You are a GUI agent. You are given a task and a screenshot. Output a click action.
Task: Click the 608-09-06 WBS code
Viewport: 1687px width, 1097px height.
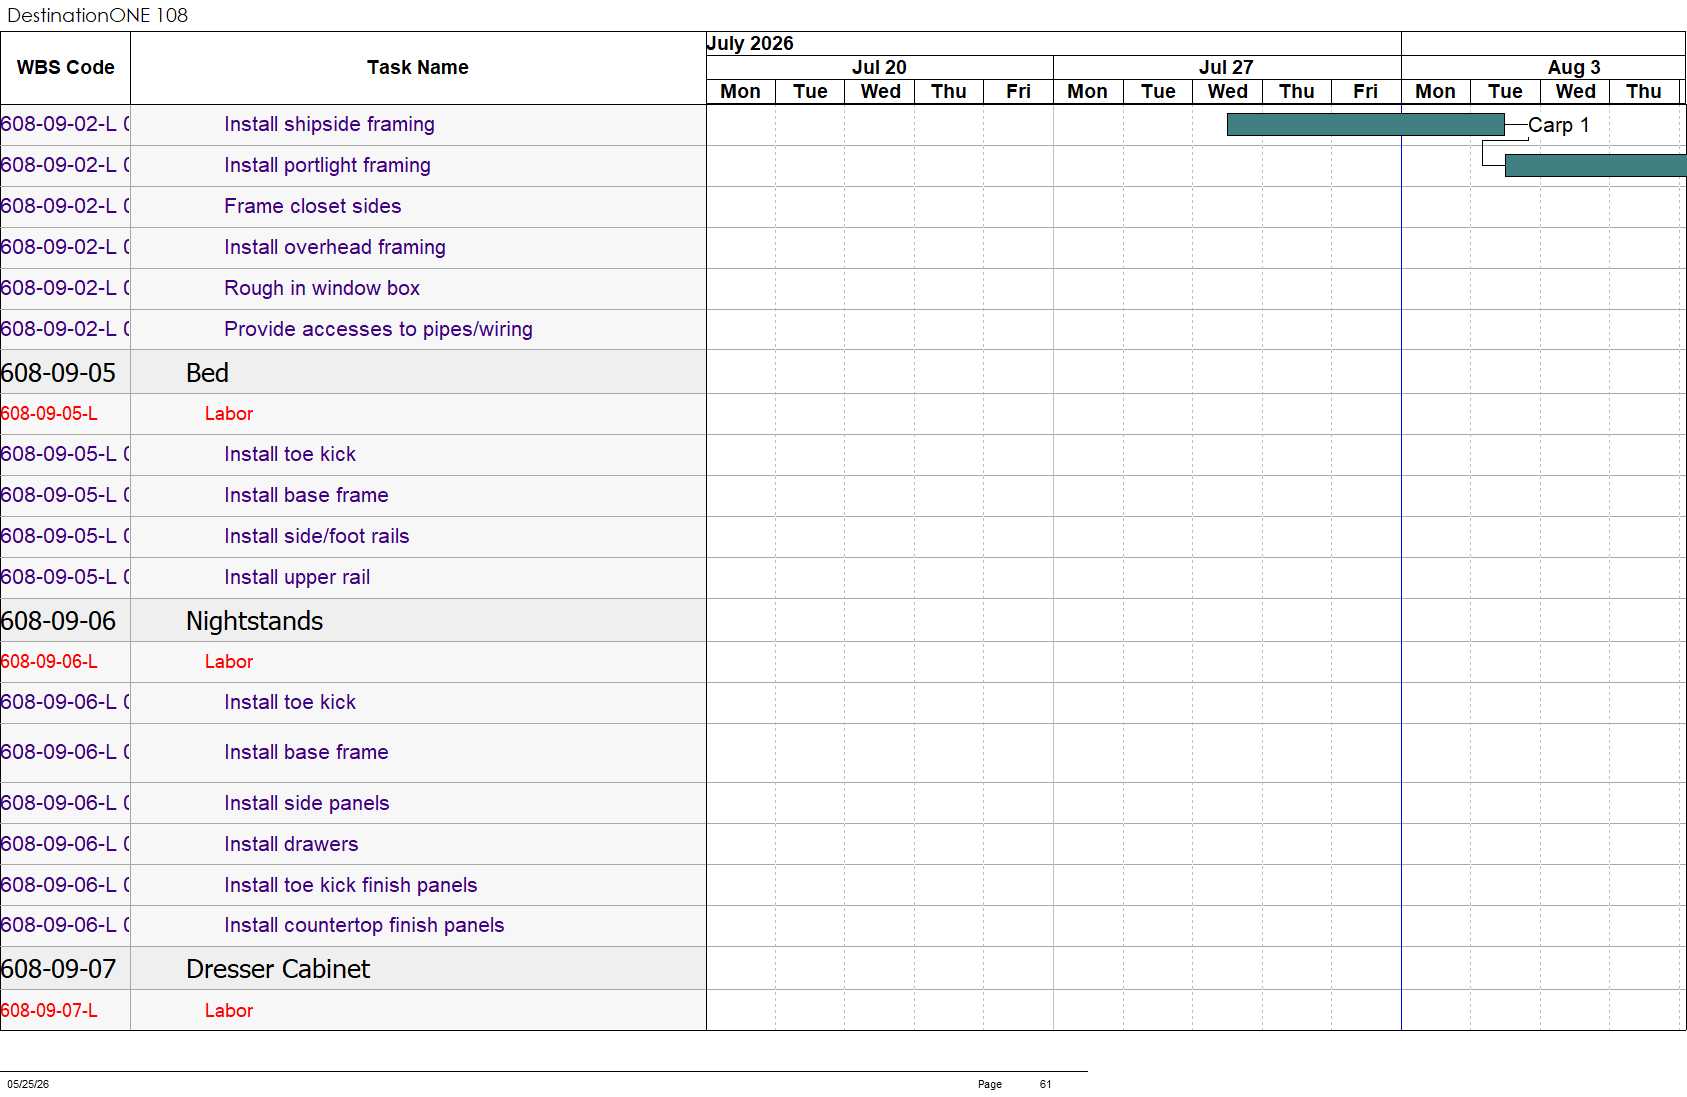click(x=59, y=621)
